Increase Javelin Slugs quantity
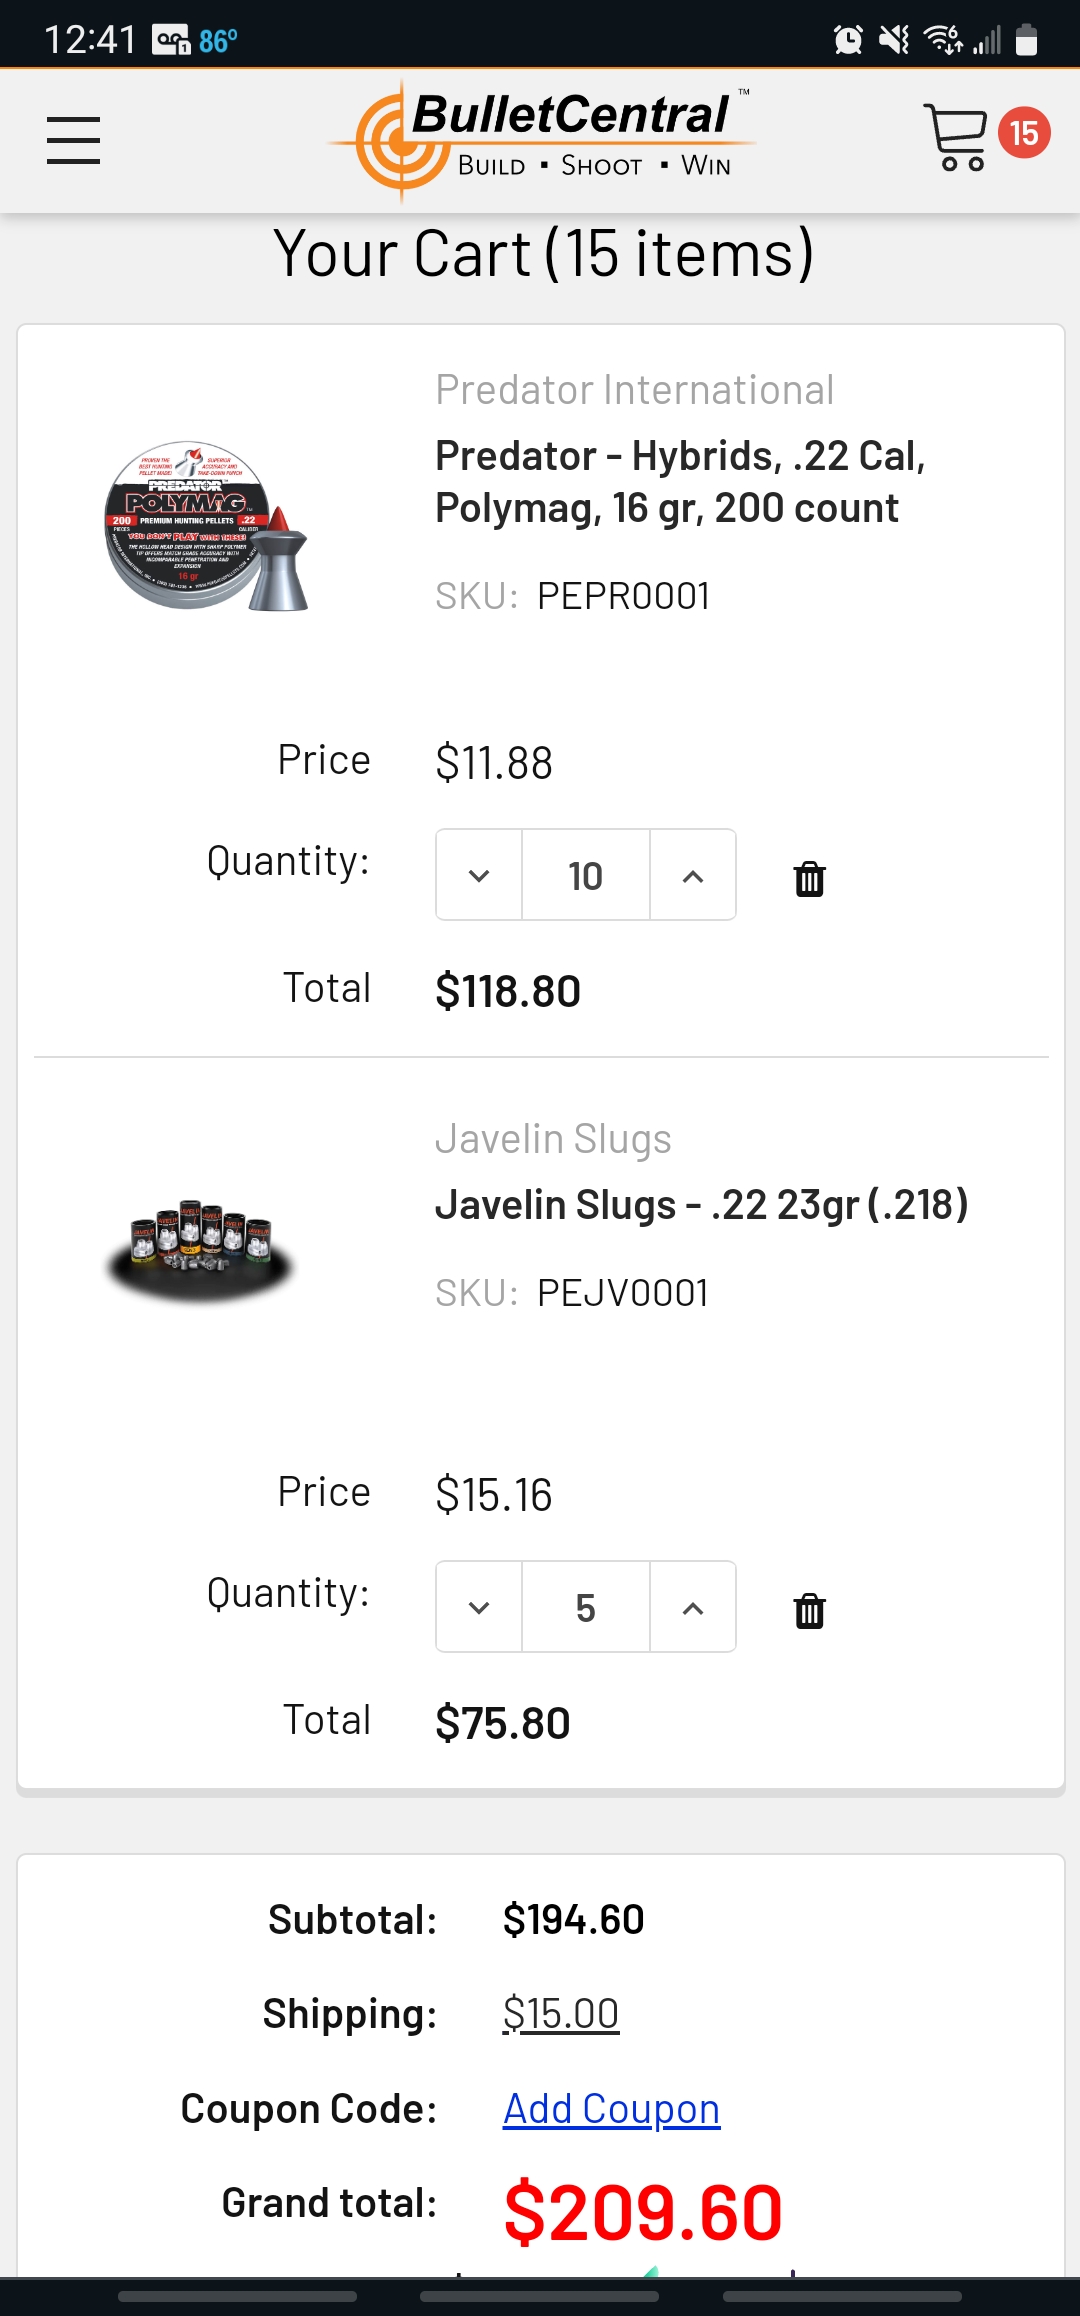The width and height of the screenshot is (1080, 2316). coord(693,1607)
